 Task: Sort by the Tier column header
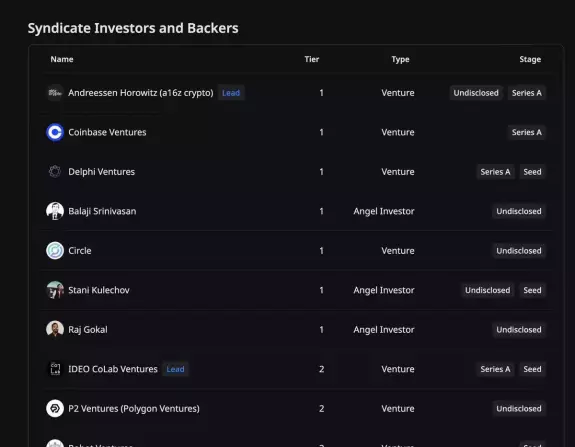tap(312, 59)
